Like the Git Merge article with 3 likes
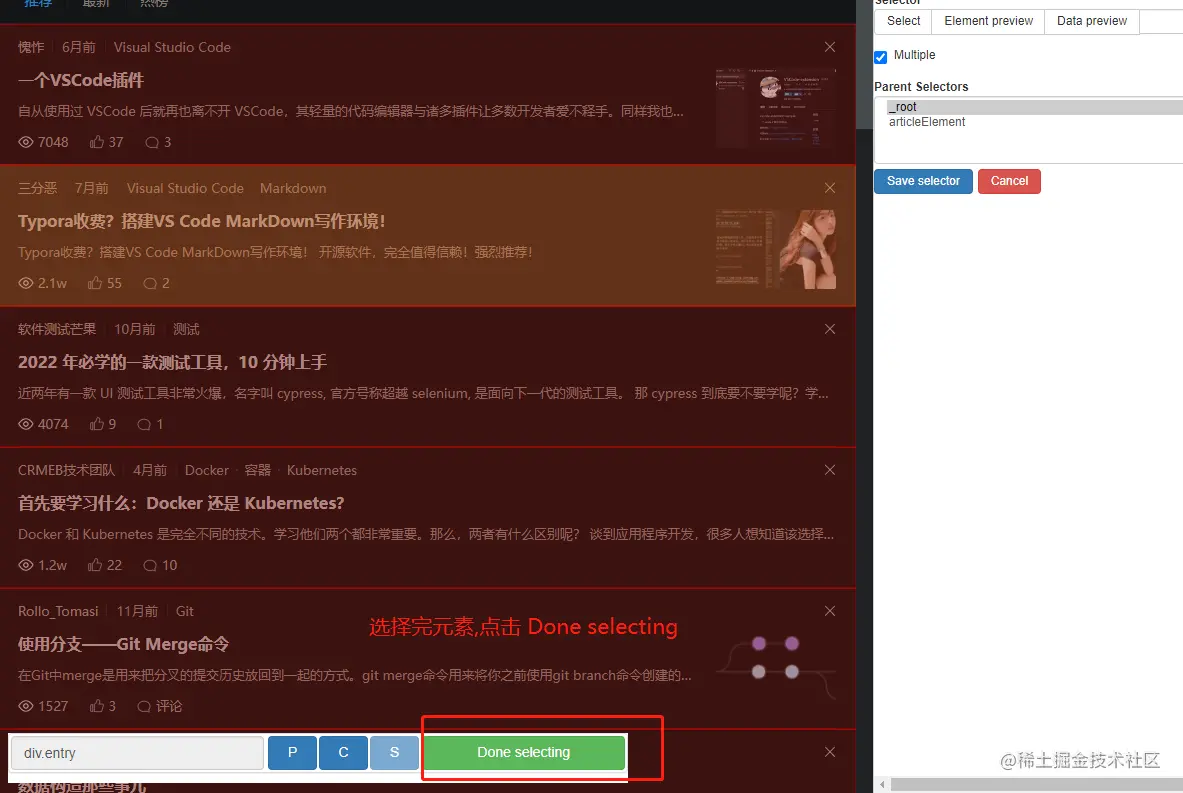 click(103, 706)
